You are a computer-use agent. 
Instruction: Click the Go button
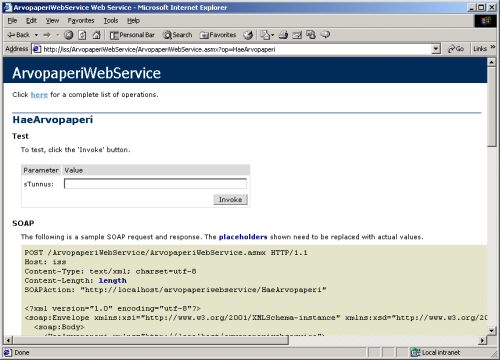click(456, 49)
